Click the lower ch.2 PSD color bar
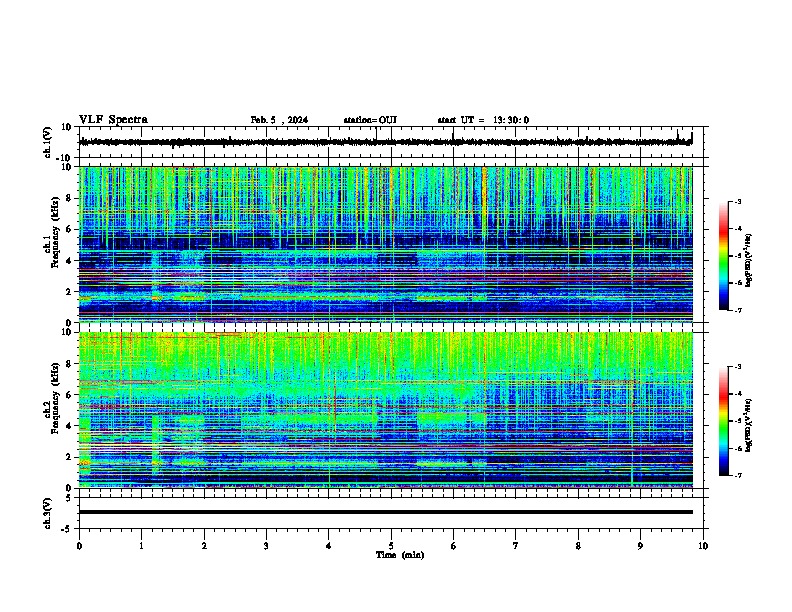Screen dimensions: 792x612 coord(724,421)
